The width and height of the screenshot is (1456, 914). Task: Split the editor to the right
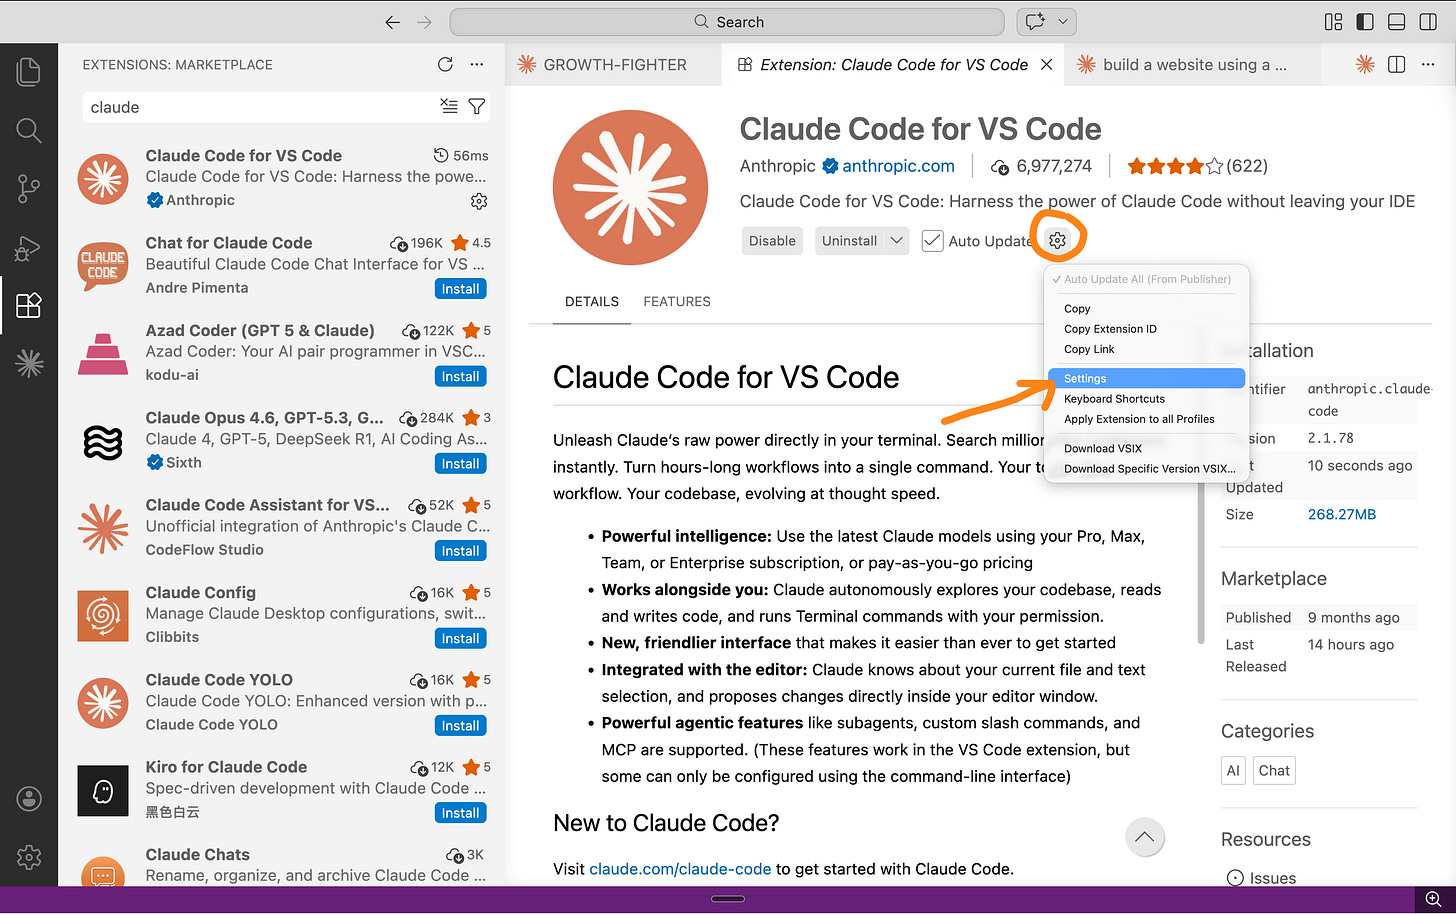pyautogui.click(x=1397, y=64)
